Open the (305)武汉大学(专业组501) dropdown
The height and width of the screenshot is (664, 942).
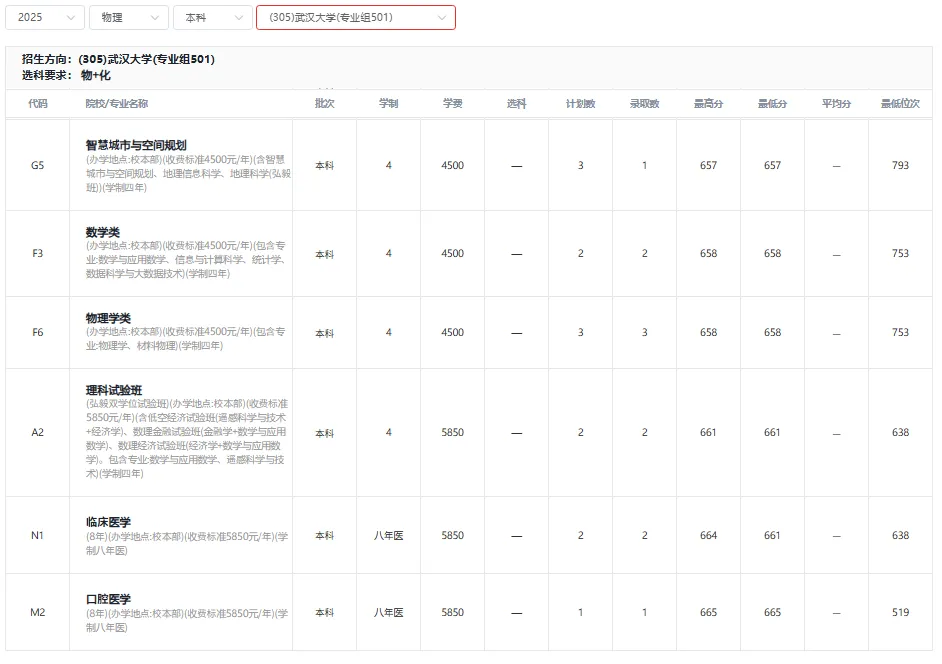click(x=356, y=17)
